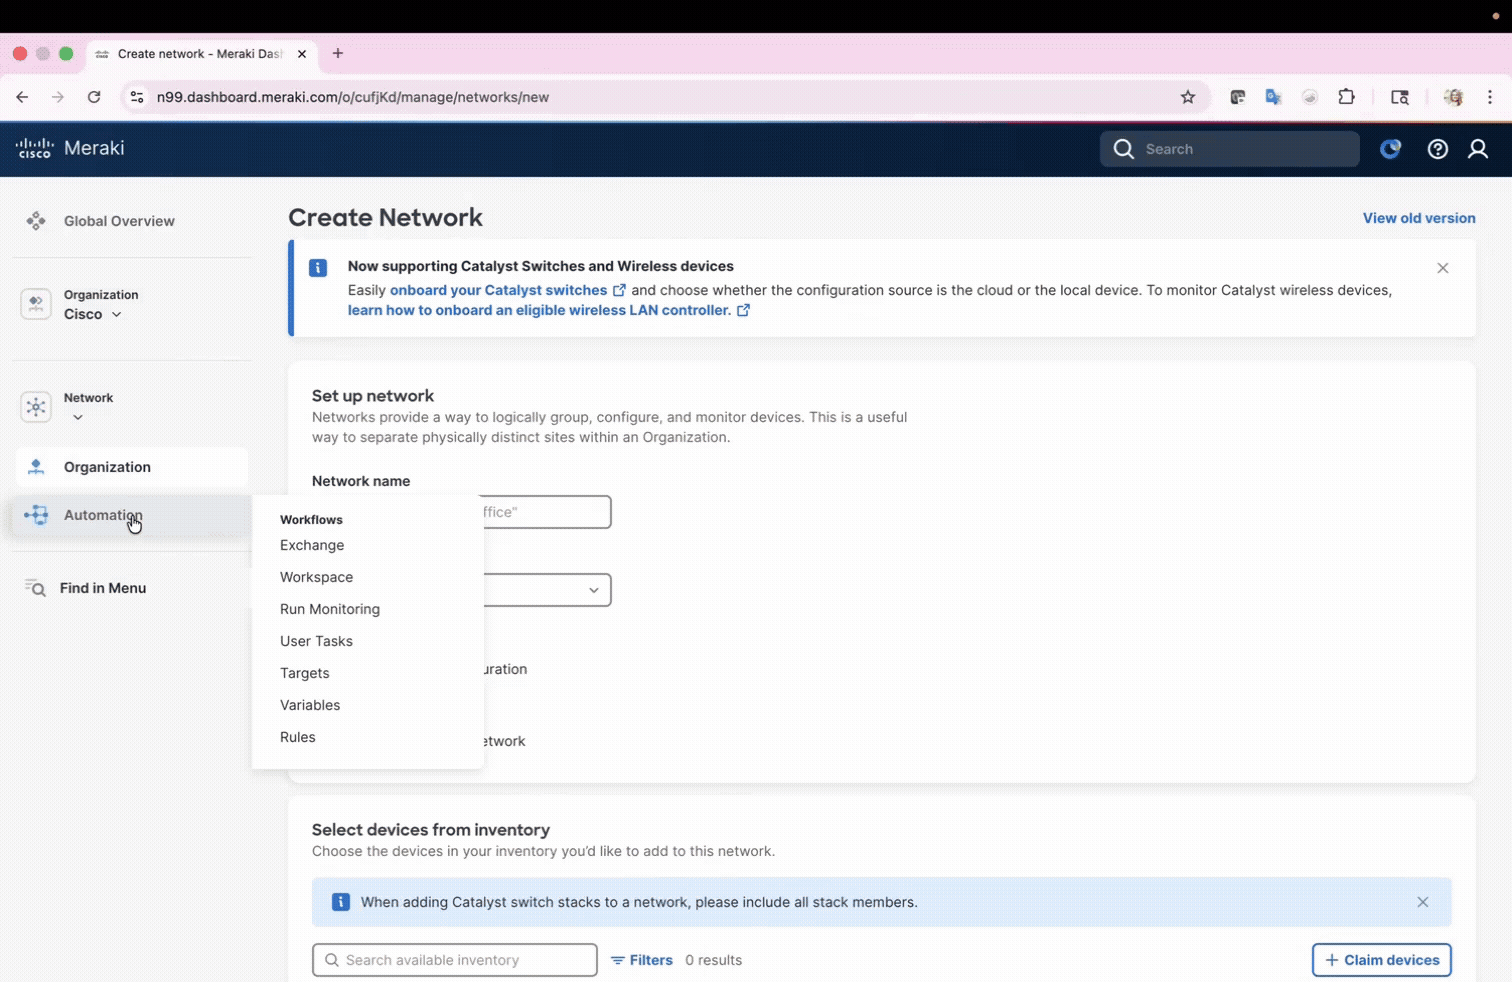Open the help question mark icon
Image resolution: width=1512 pixels, height=982 pixels.
tap(1437, 149)
